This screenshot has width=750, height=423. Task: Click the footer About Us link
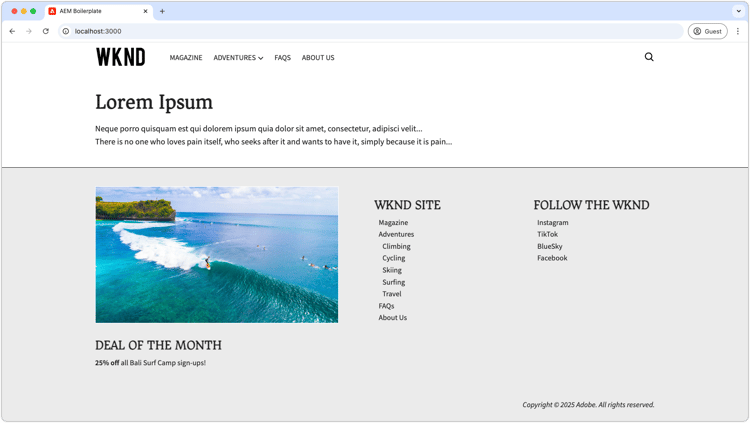(x=393, y=317)
